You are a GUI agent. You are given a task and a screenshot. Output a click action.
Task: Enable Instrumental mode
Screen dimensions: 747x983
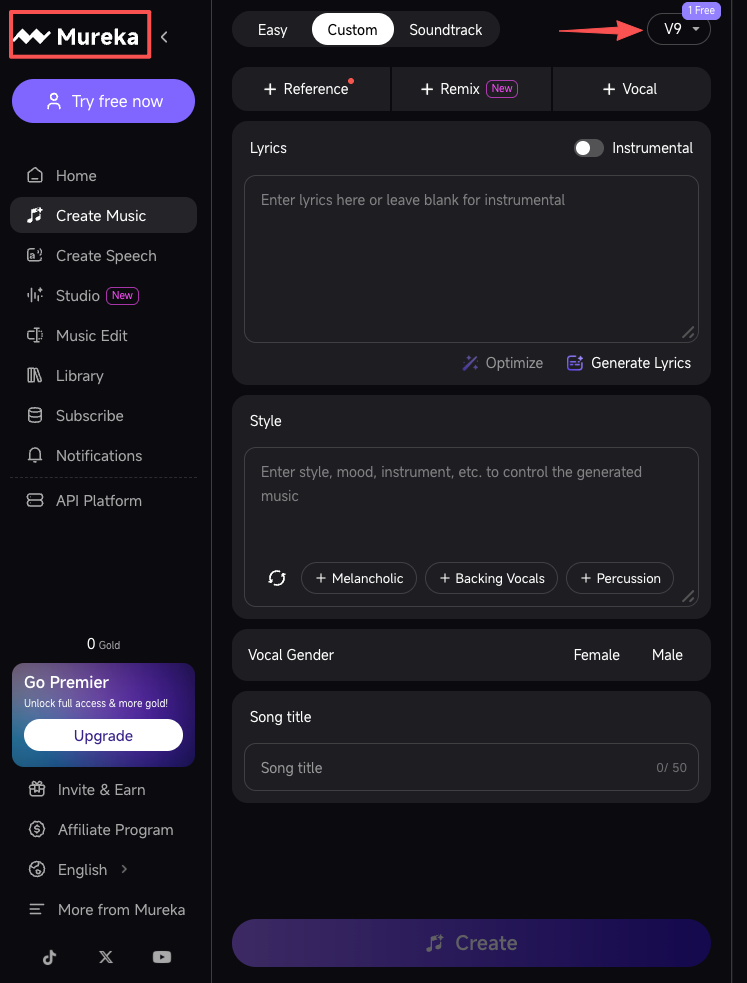click(589, 147)
